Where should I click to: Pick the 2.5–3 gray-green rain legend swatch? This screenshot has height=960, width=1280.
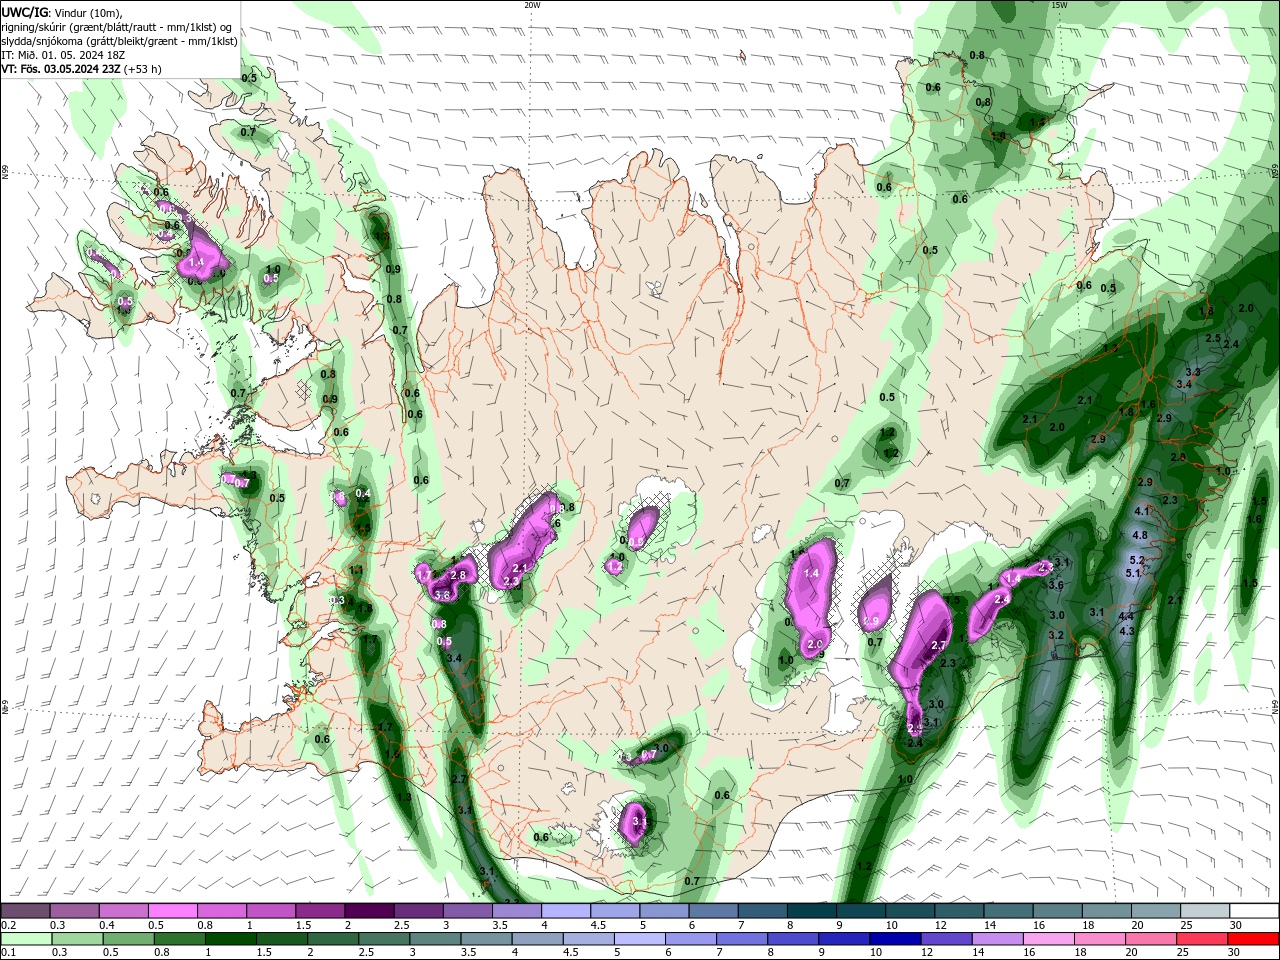(383, 939)
